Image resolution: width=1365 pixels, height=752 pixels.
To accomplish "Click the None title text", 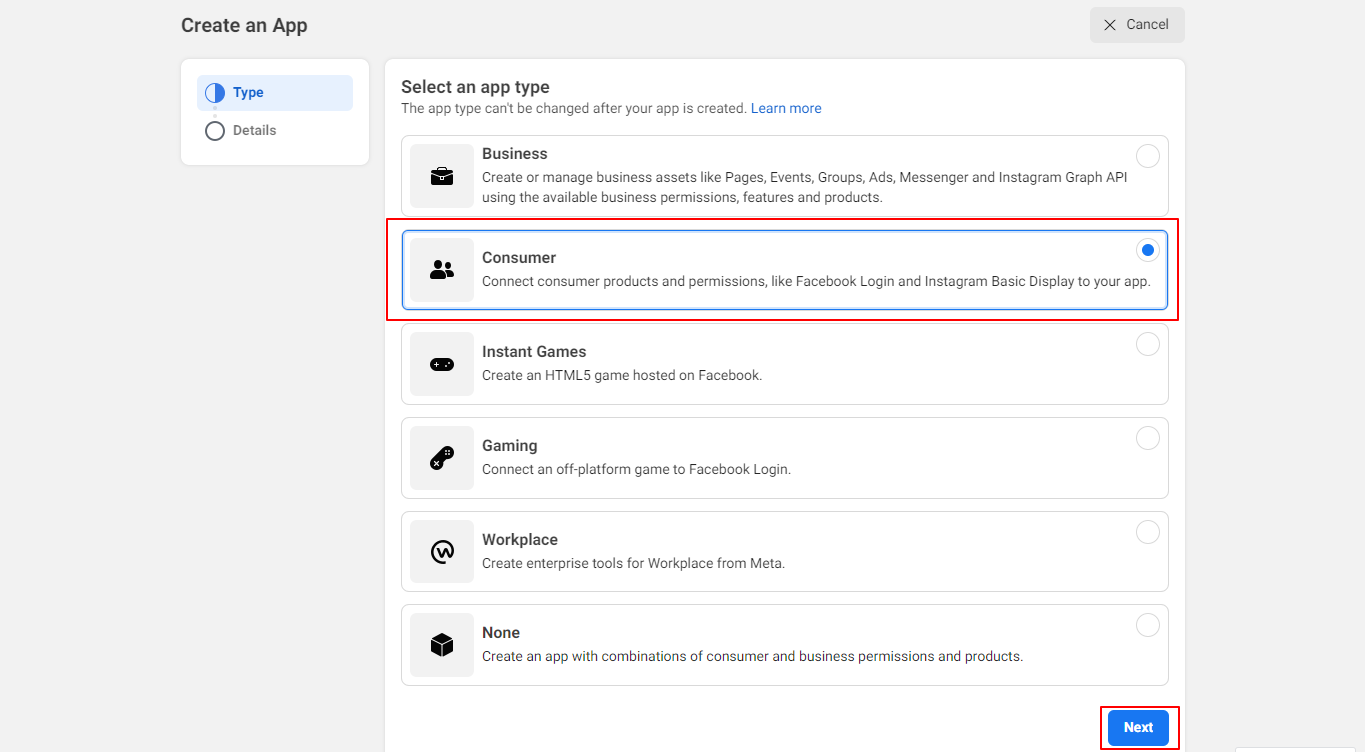I will coord(501,633).
